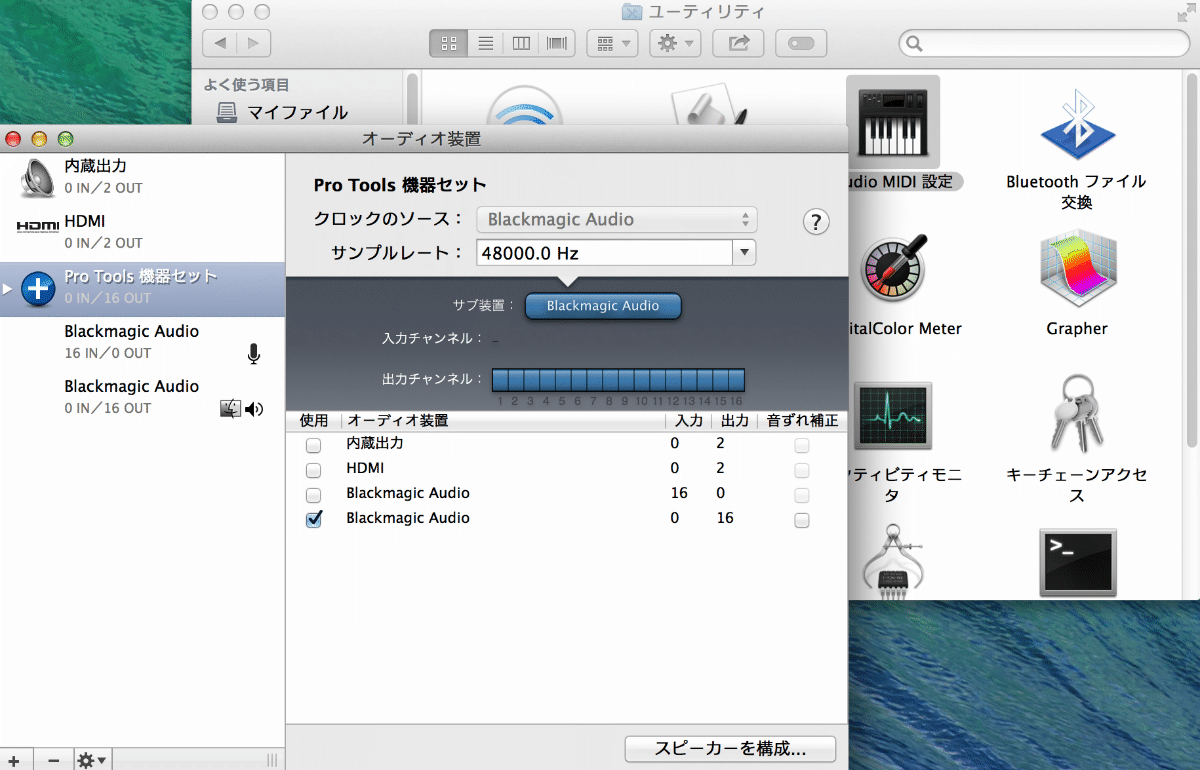Collapse the Pro Tools aggregate disclosure triangle
The image size is (1200, 770).
point(8,289)
